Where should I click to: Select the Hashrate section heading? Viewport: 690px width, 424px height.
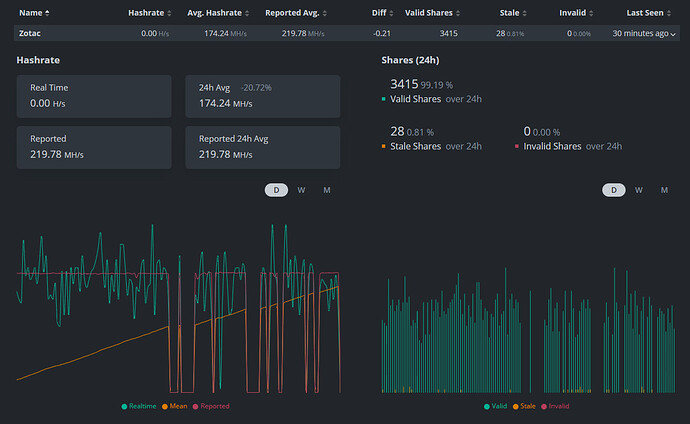point(38,60)
